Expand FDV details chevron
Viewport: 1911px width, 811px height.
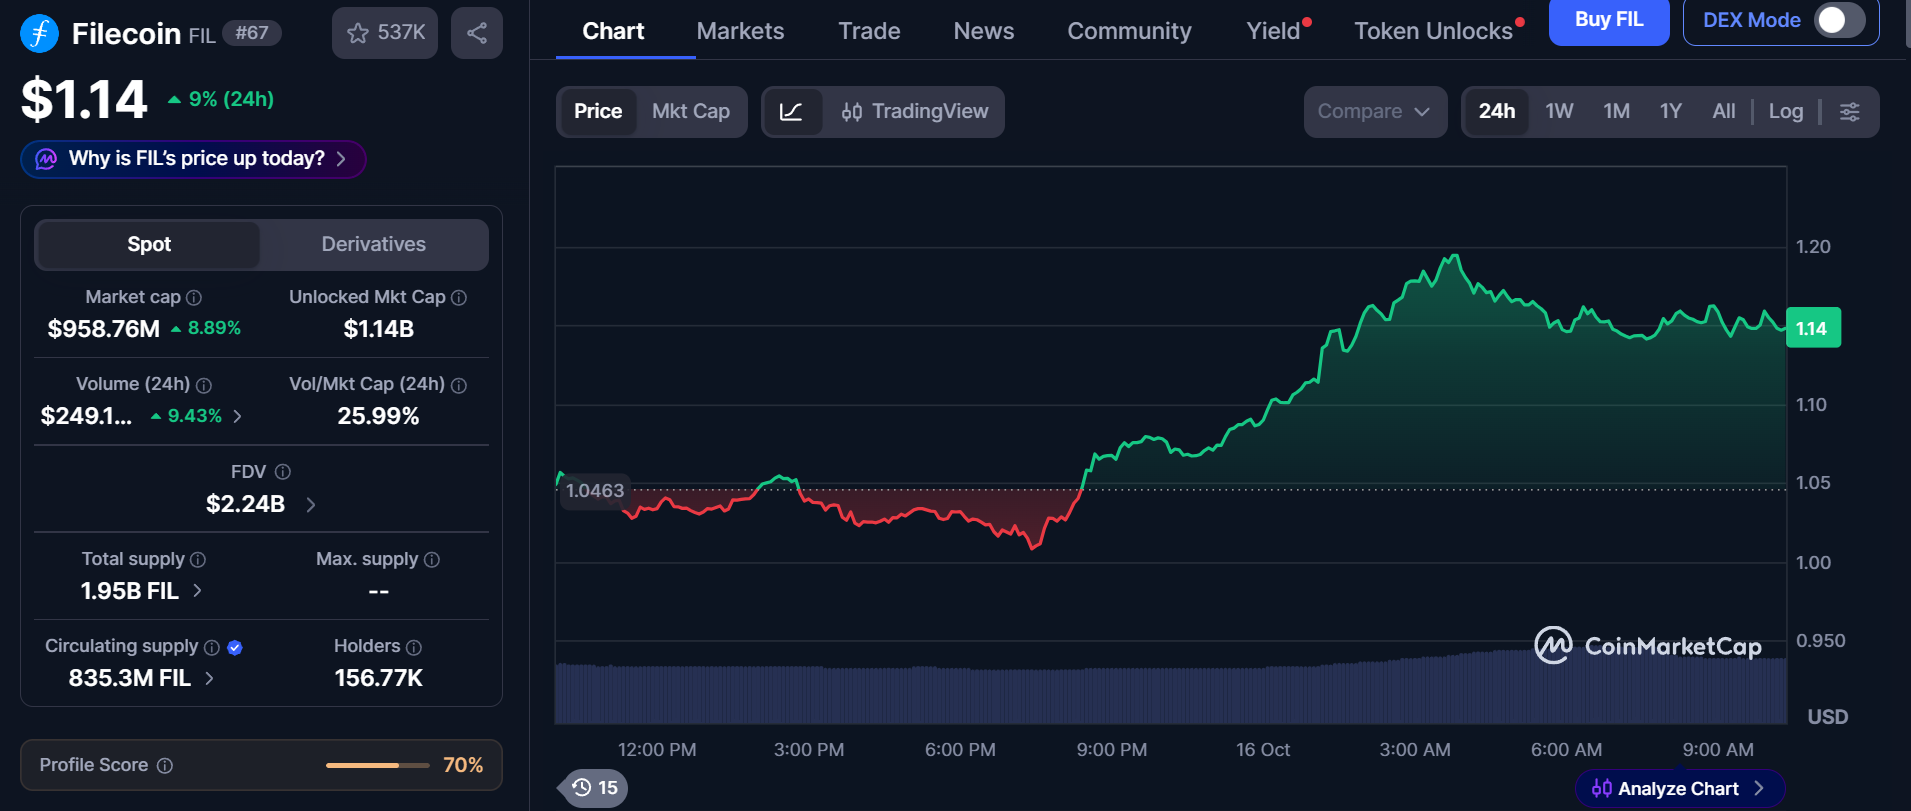point(311,505)
